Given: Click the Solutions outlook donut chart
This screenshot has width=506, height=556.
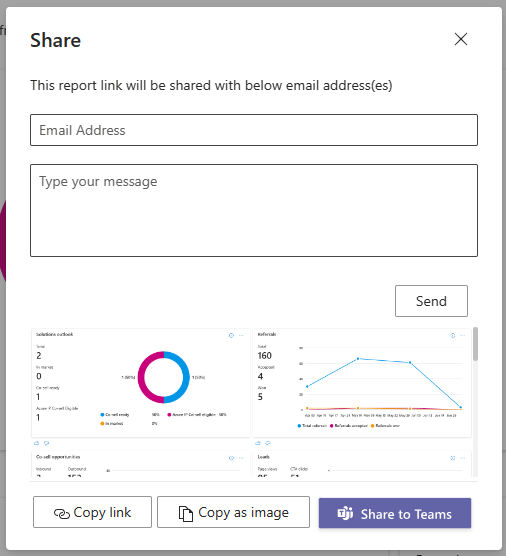Looking at the screenshot, I should pos(163,377).
